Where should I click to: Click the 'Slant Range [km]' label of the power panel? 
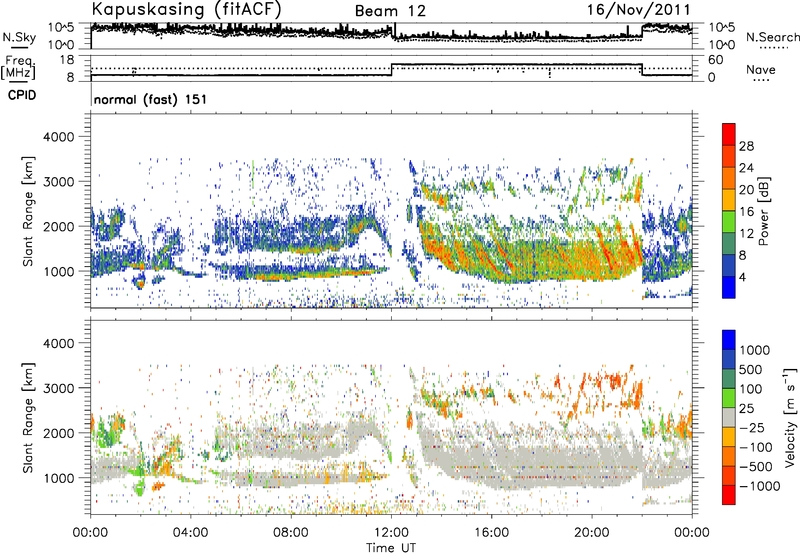28,211
